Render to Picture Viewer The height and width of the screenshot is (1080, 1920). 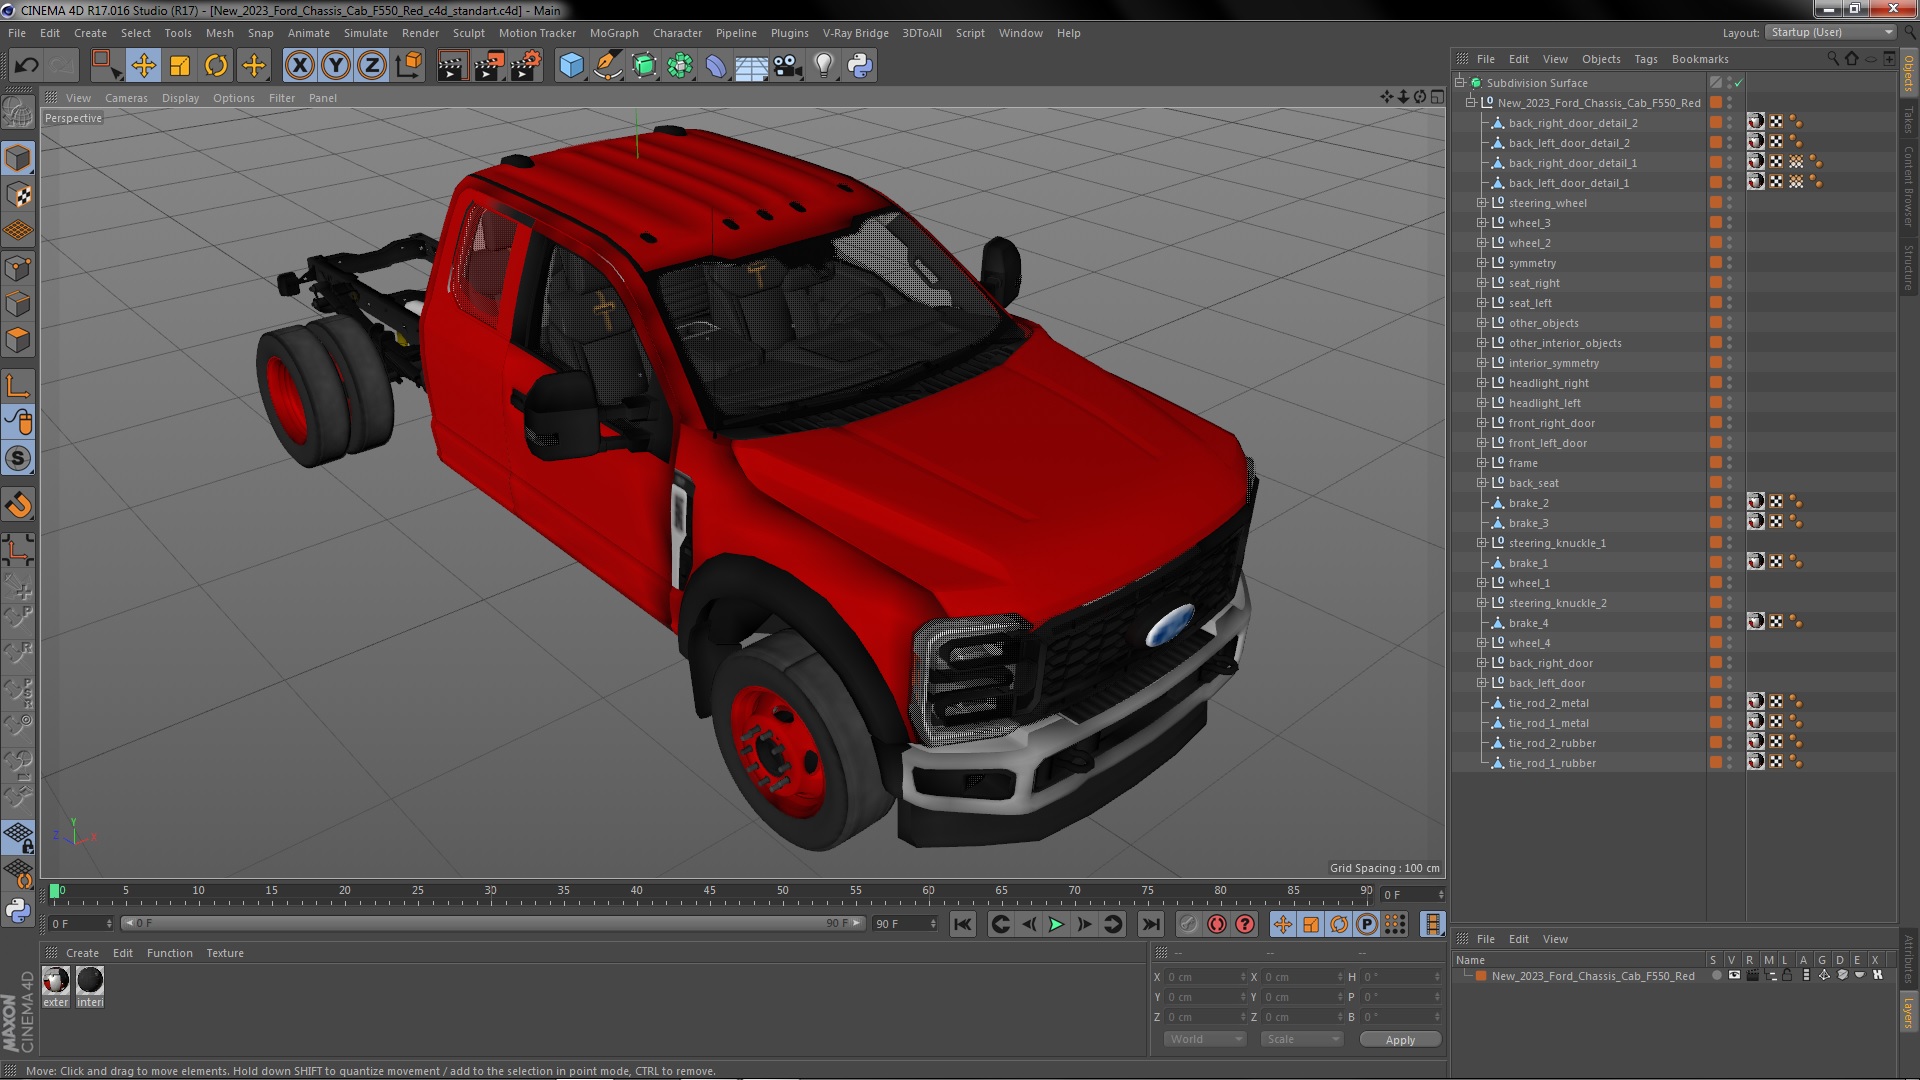pos(488,66)
